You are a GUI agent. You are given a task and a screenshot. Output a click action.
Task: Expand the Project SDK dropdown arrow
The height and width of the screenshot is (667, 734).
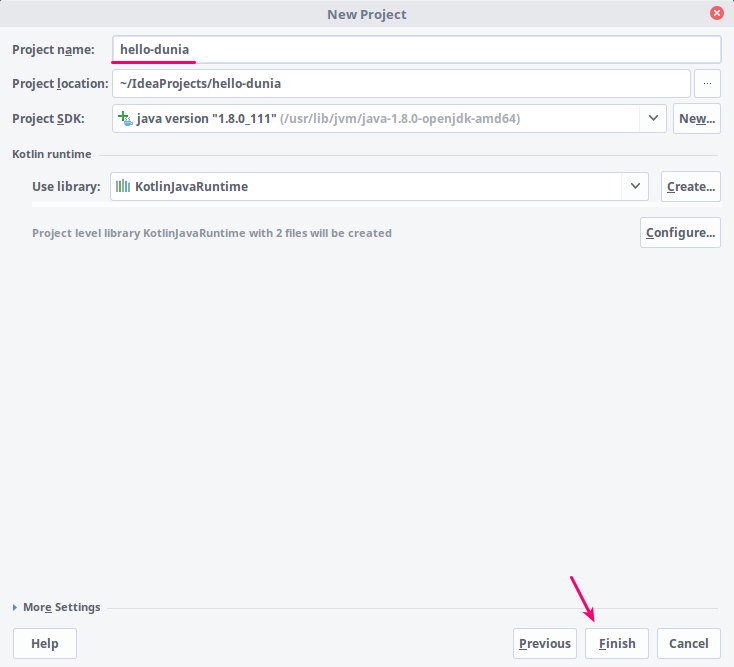(653, 118)
